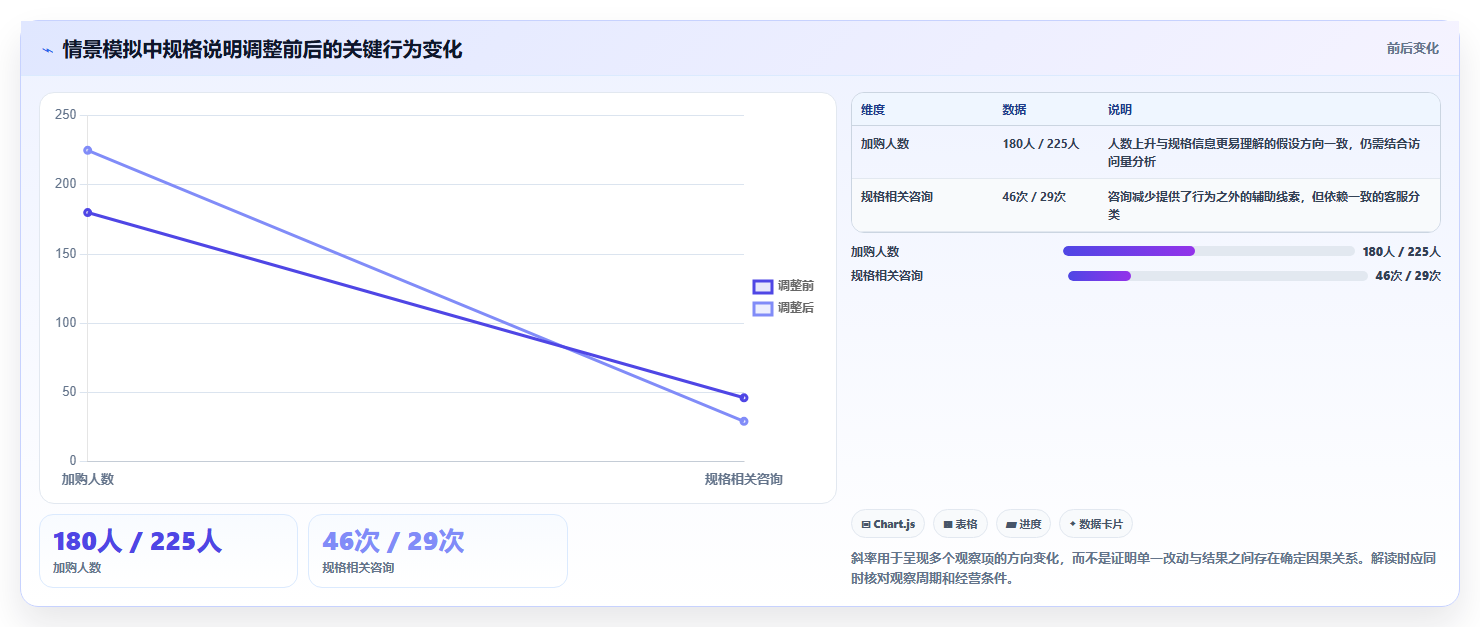This screenshot has height=627, width=1480.
Task: Click the 46次 / 29次 data card
Action: click(x=438, y=551)
